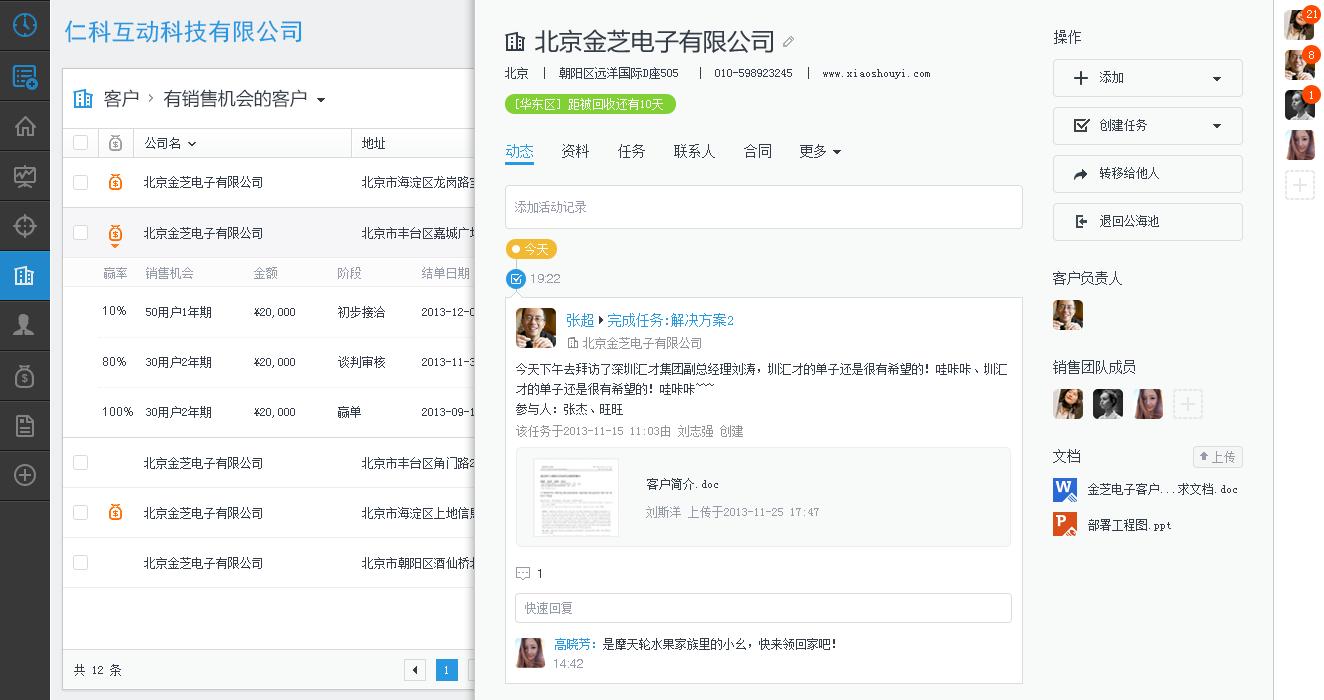Open the home icon in left sidebar
Viewport: 1324px width, 700px height.
[24, 126]
